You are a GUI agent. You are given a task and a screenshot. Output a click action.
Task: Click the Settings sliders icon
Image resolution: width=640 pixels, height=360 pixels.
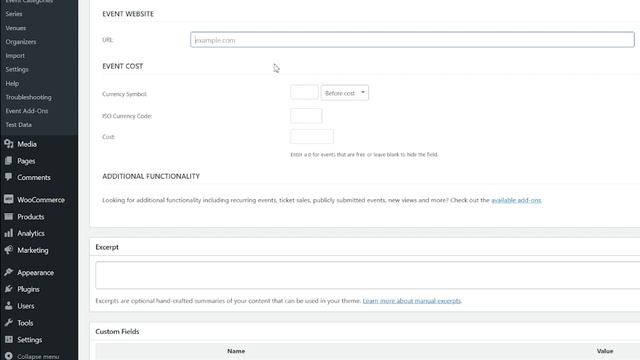click(9, 339)
